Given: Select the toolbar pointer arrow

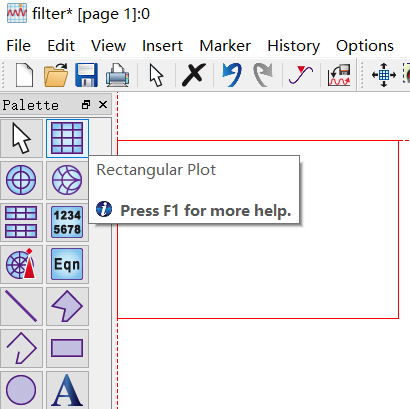Looking at the screenshot, I should [156, 75].
